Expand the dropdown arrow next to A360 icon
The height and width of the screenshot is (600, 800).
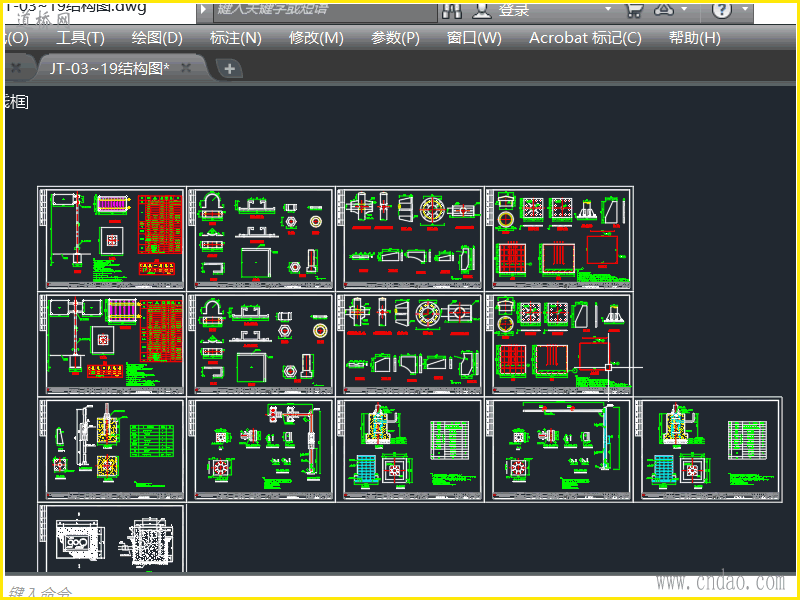(x=684, y=9)
